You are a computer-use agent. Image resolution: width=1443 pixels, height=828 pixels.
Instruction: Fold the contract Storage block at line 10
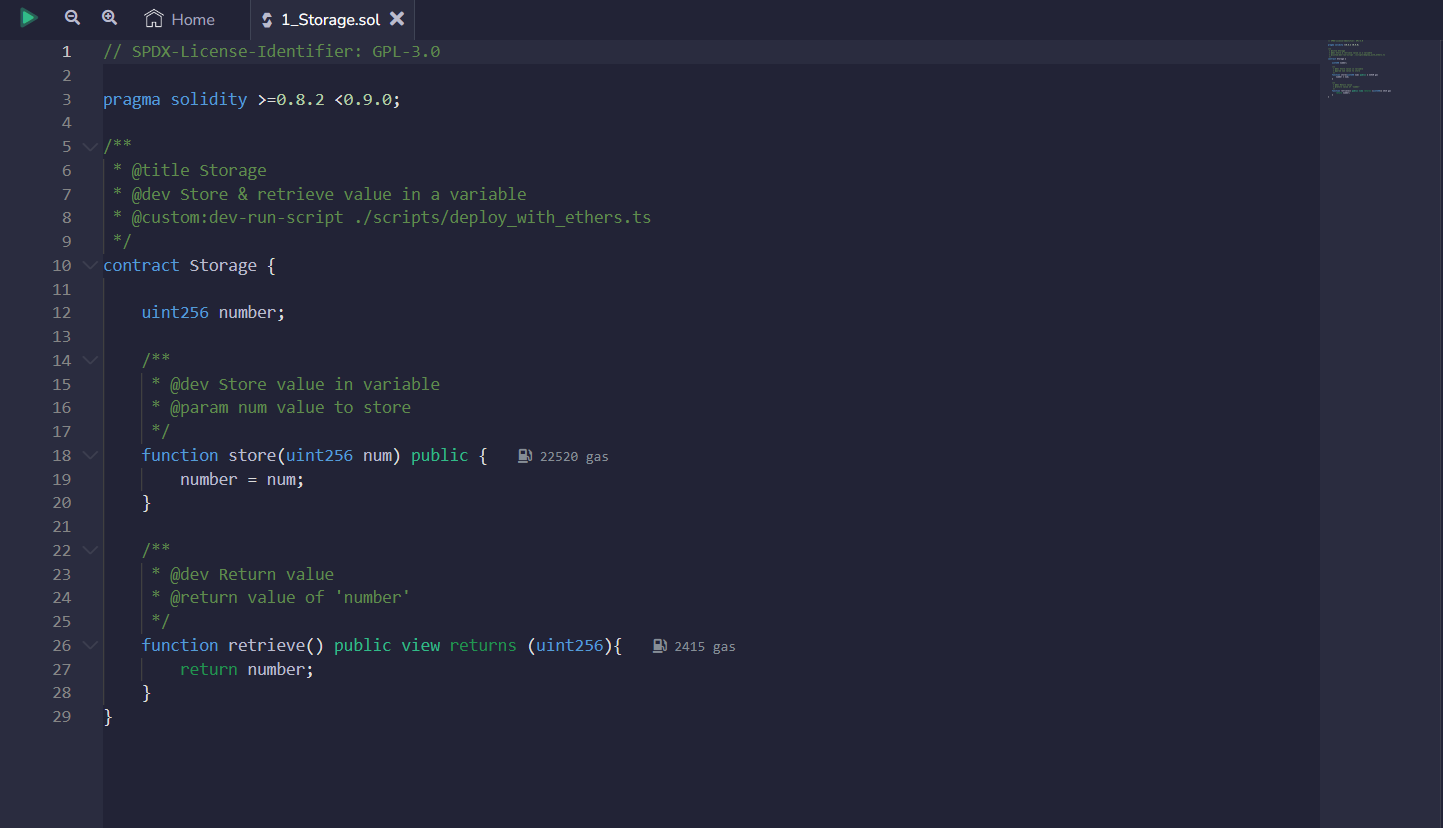pos(90,266)
